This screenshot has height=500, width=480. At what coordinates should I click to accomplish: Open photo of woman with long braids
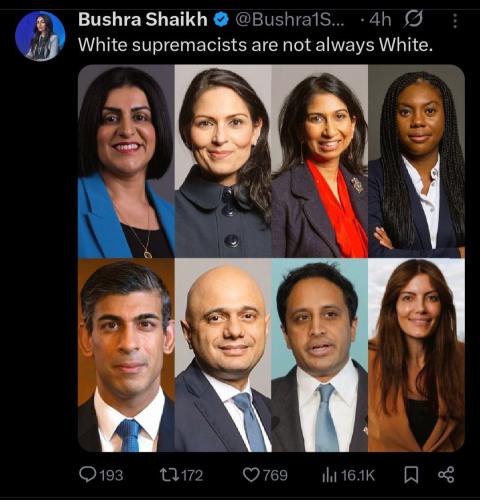[416, 161]
